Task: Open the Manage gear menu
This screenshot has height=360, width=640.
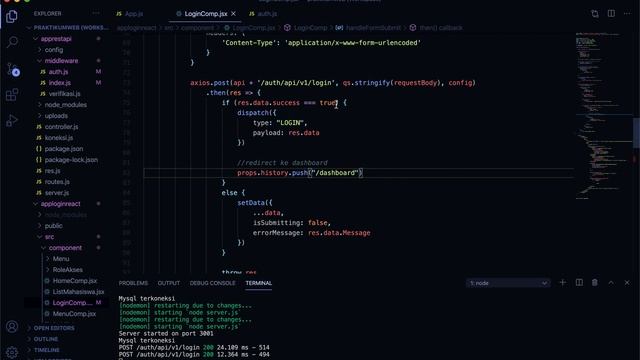Action: click(x=12, y=352)
